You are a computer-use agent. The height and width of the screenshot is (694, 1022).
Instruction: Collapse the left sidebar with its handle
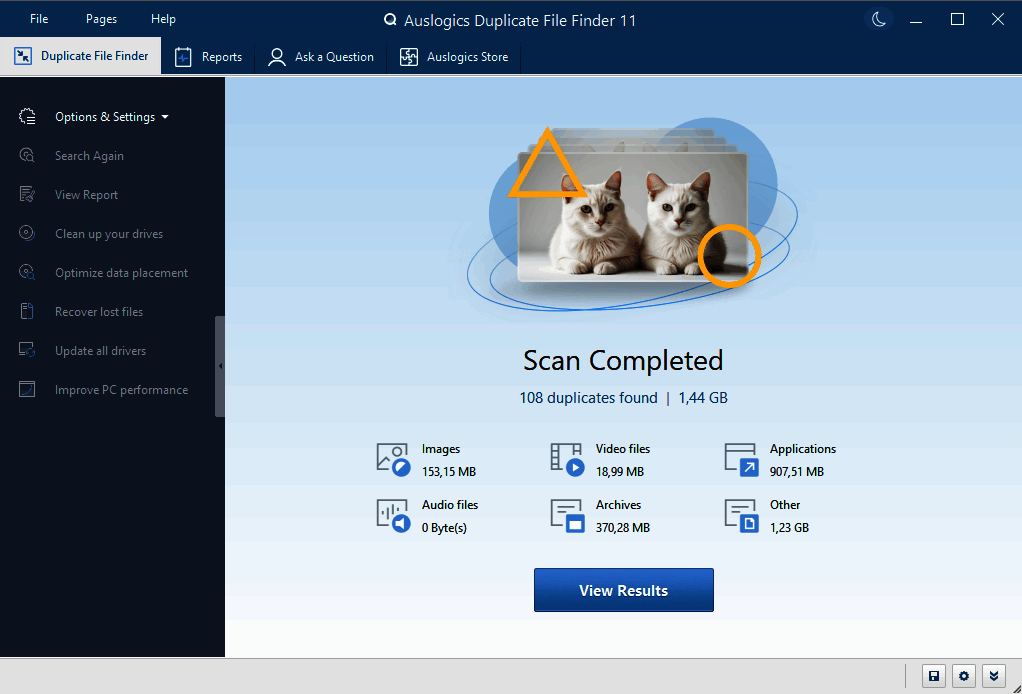click(220, 366)
